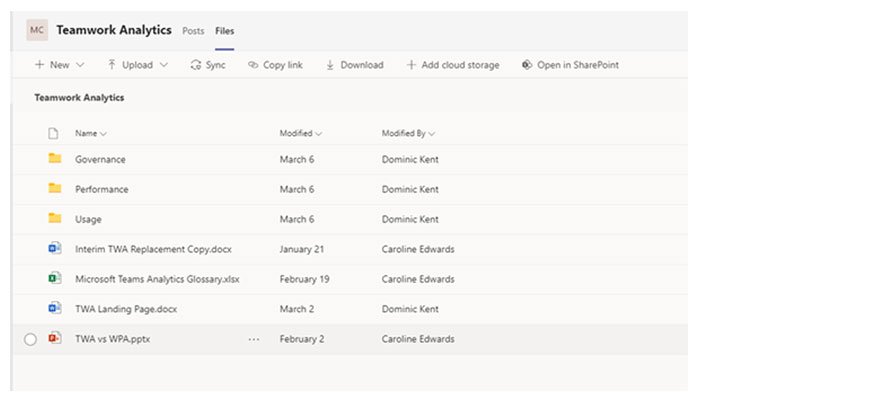Screen dimensions: 881x398
Task: Open Interim TWA Replacement Copy.docx
Action: (153, 249)
